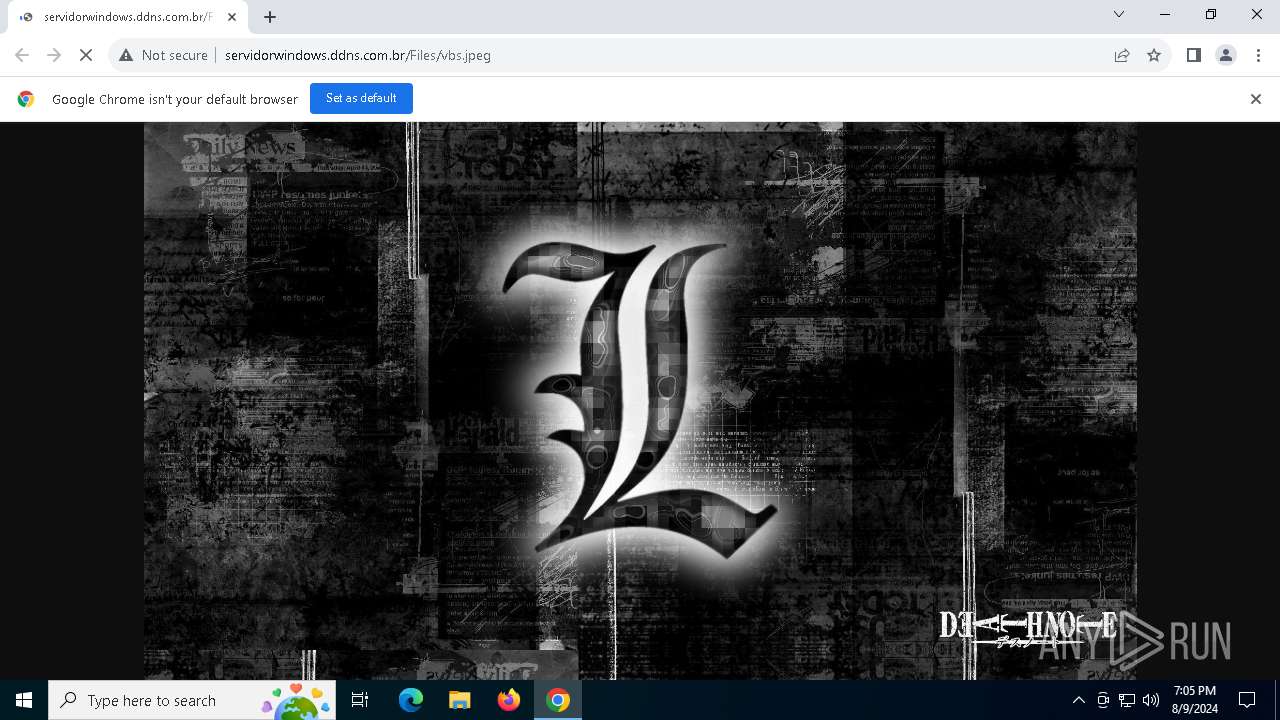Viewport: 1280px width, 720px height.
Task: Click the search highlights earth icon
Action: point(296,702)
